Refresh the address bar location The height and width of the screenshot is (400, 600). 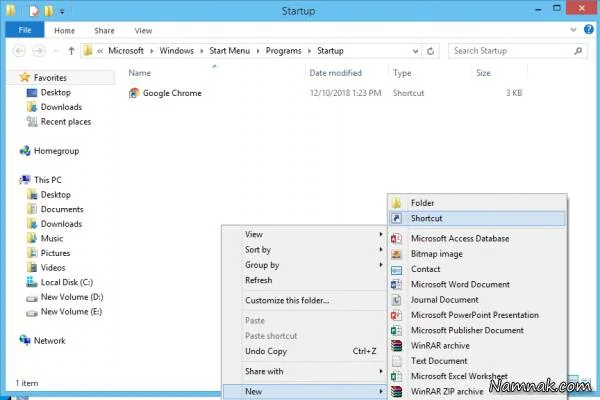(430, 51)
